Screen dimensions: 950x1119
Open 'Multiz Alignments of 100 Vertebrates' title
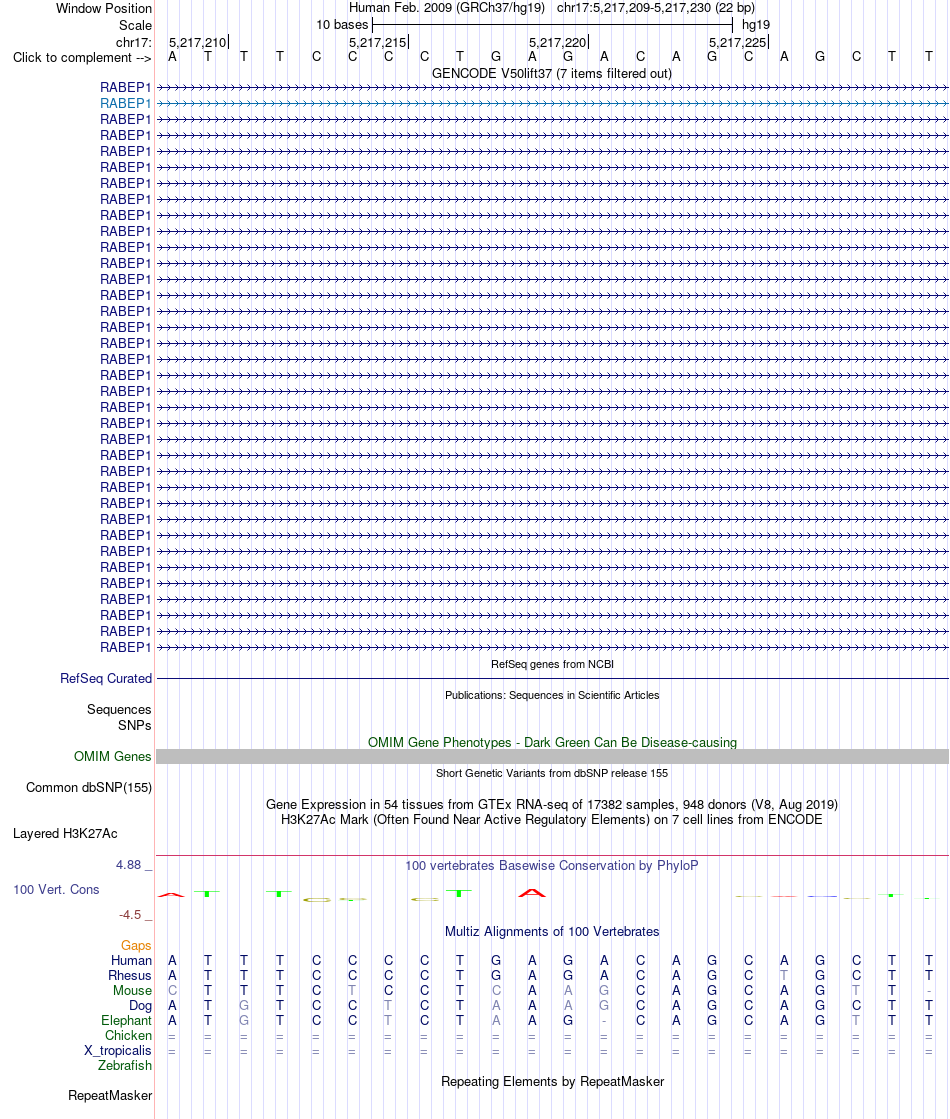pos(552,931)
